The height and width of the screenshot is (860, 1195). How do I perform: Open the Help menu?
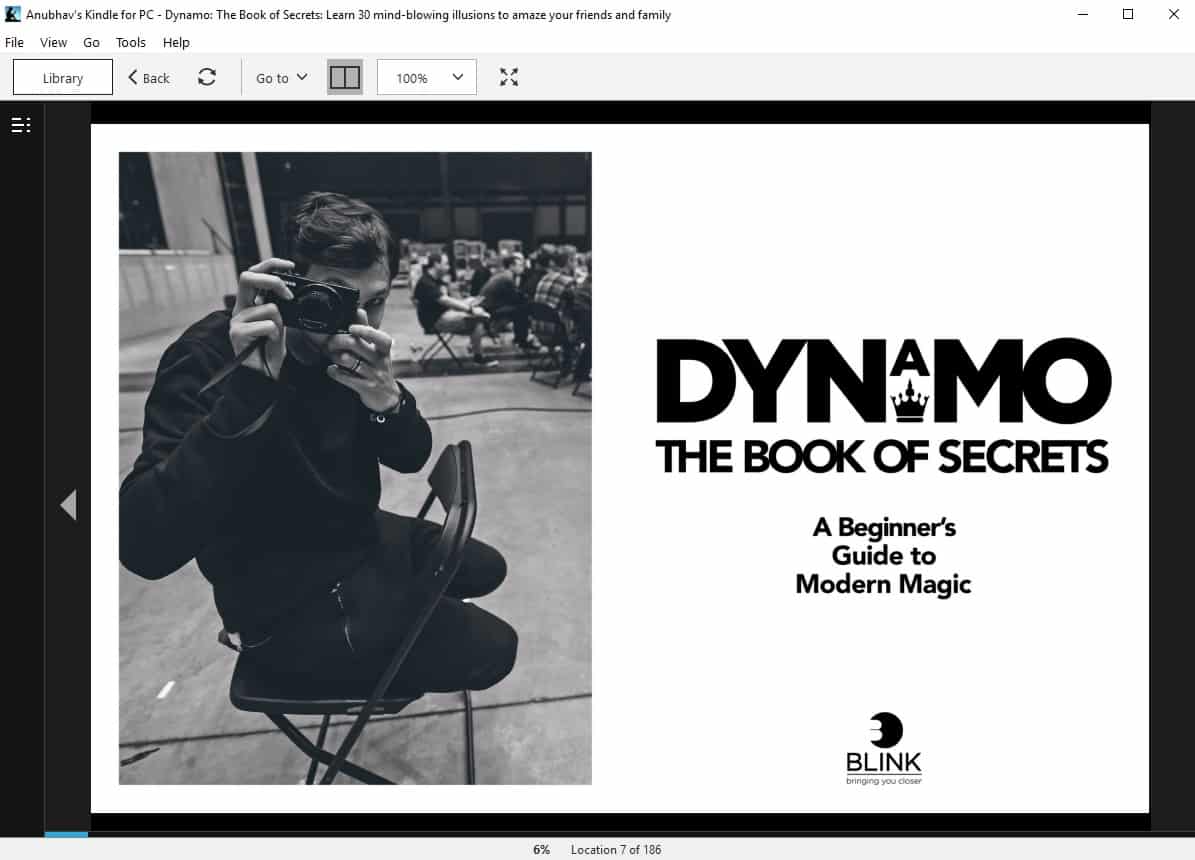[176, 42]
